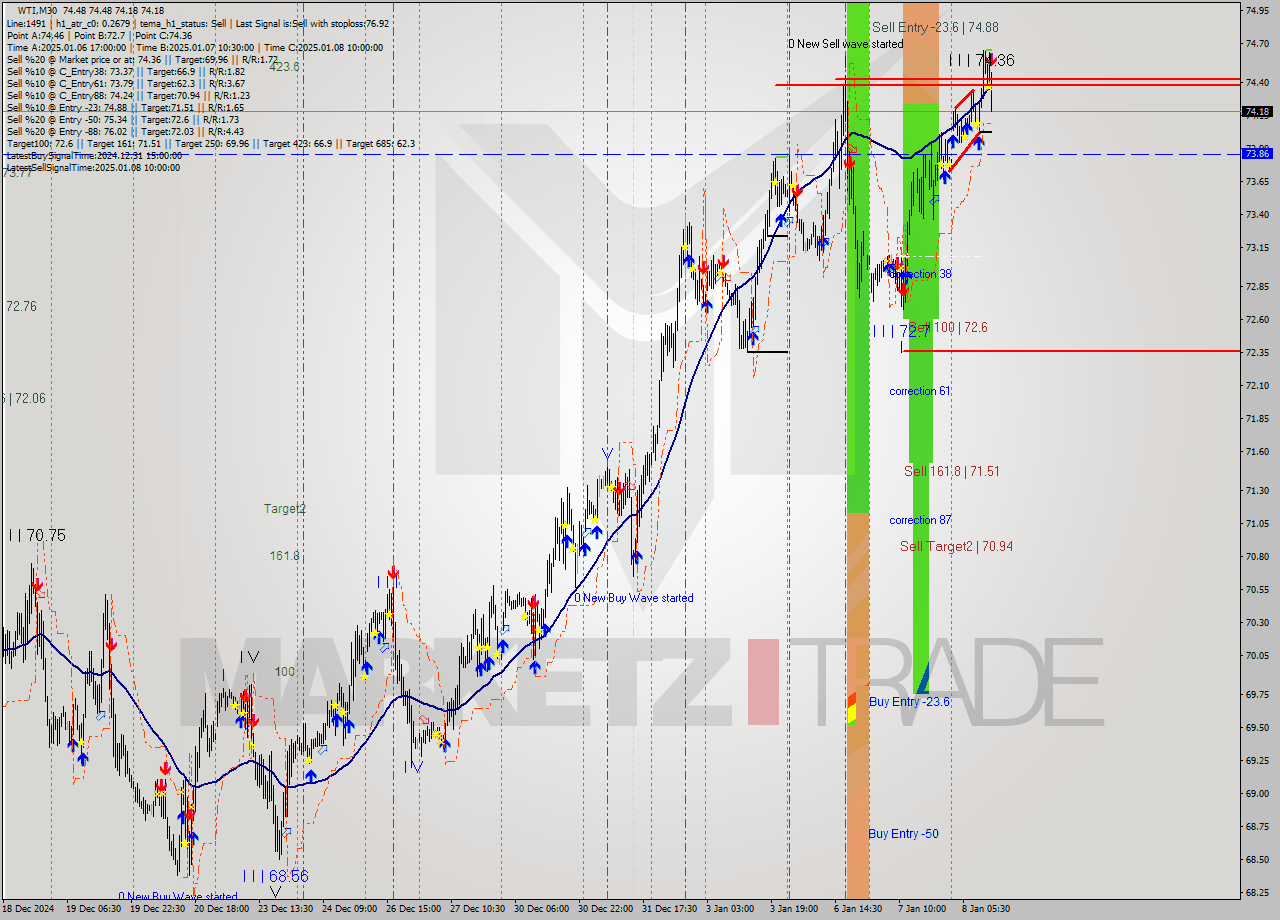Click the 'LatestSellSignalTime:2025.01.08 10:00:00' text
The image size is (1280, 920).
pos(93,167)
